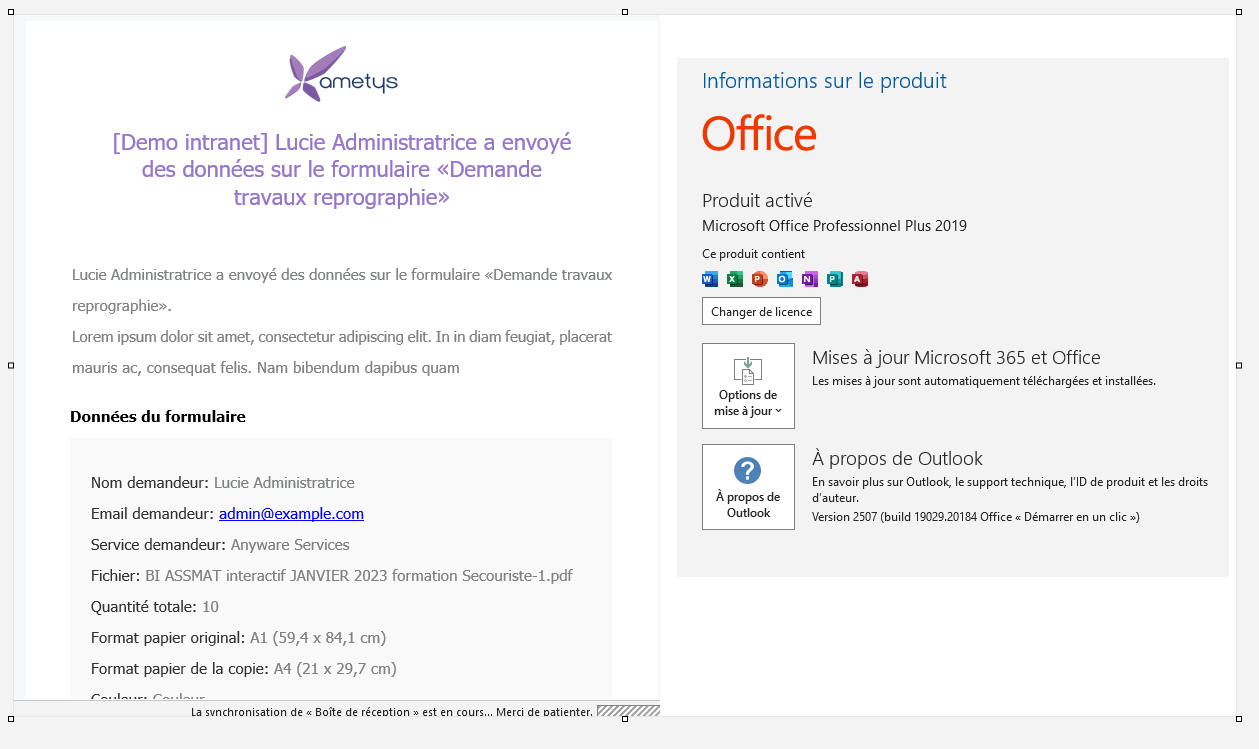The height and width of the screenshot is (749, 1259).
Task: Select the 'Version 2507 (build 19029.20184' text
Action: pos(976,517)
